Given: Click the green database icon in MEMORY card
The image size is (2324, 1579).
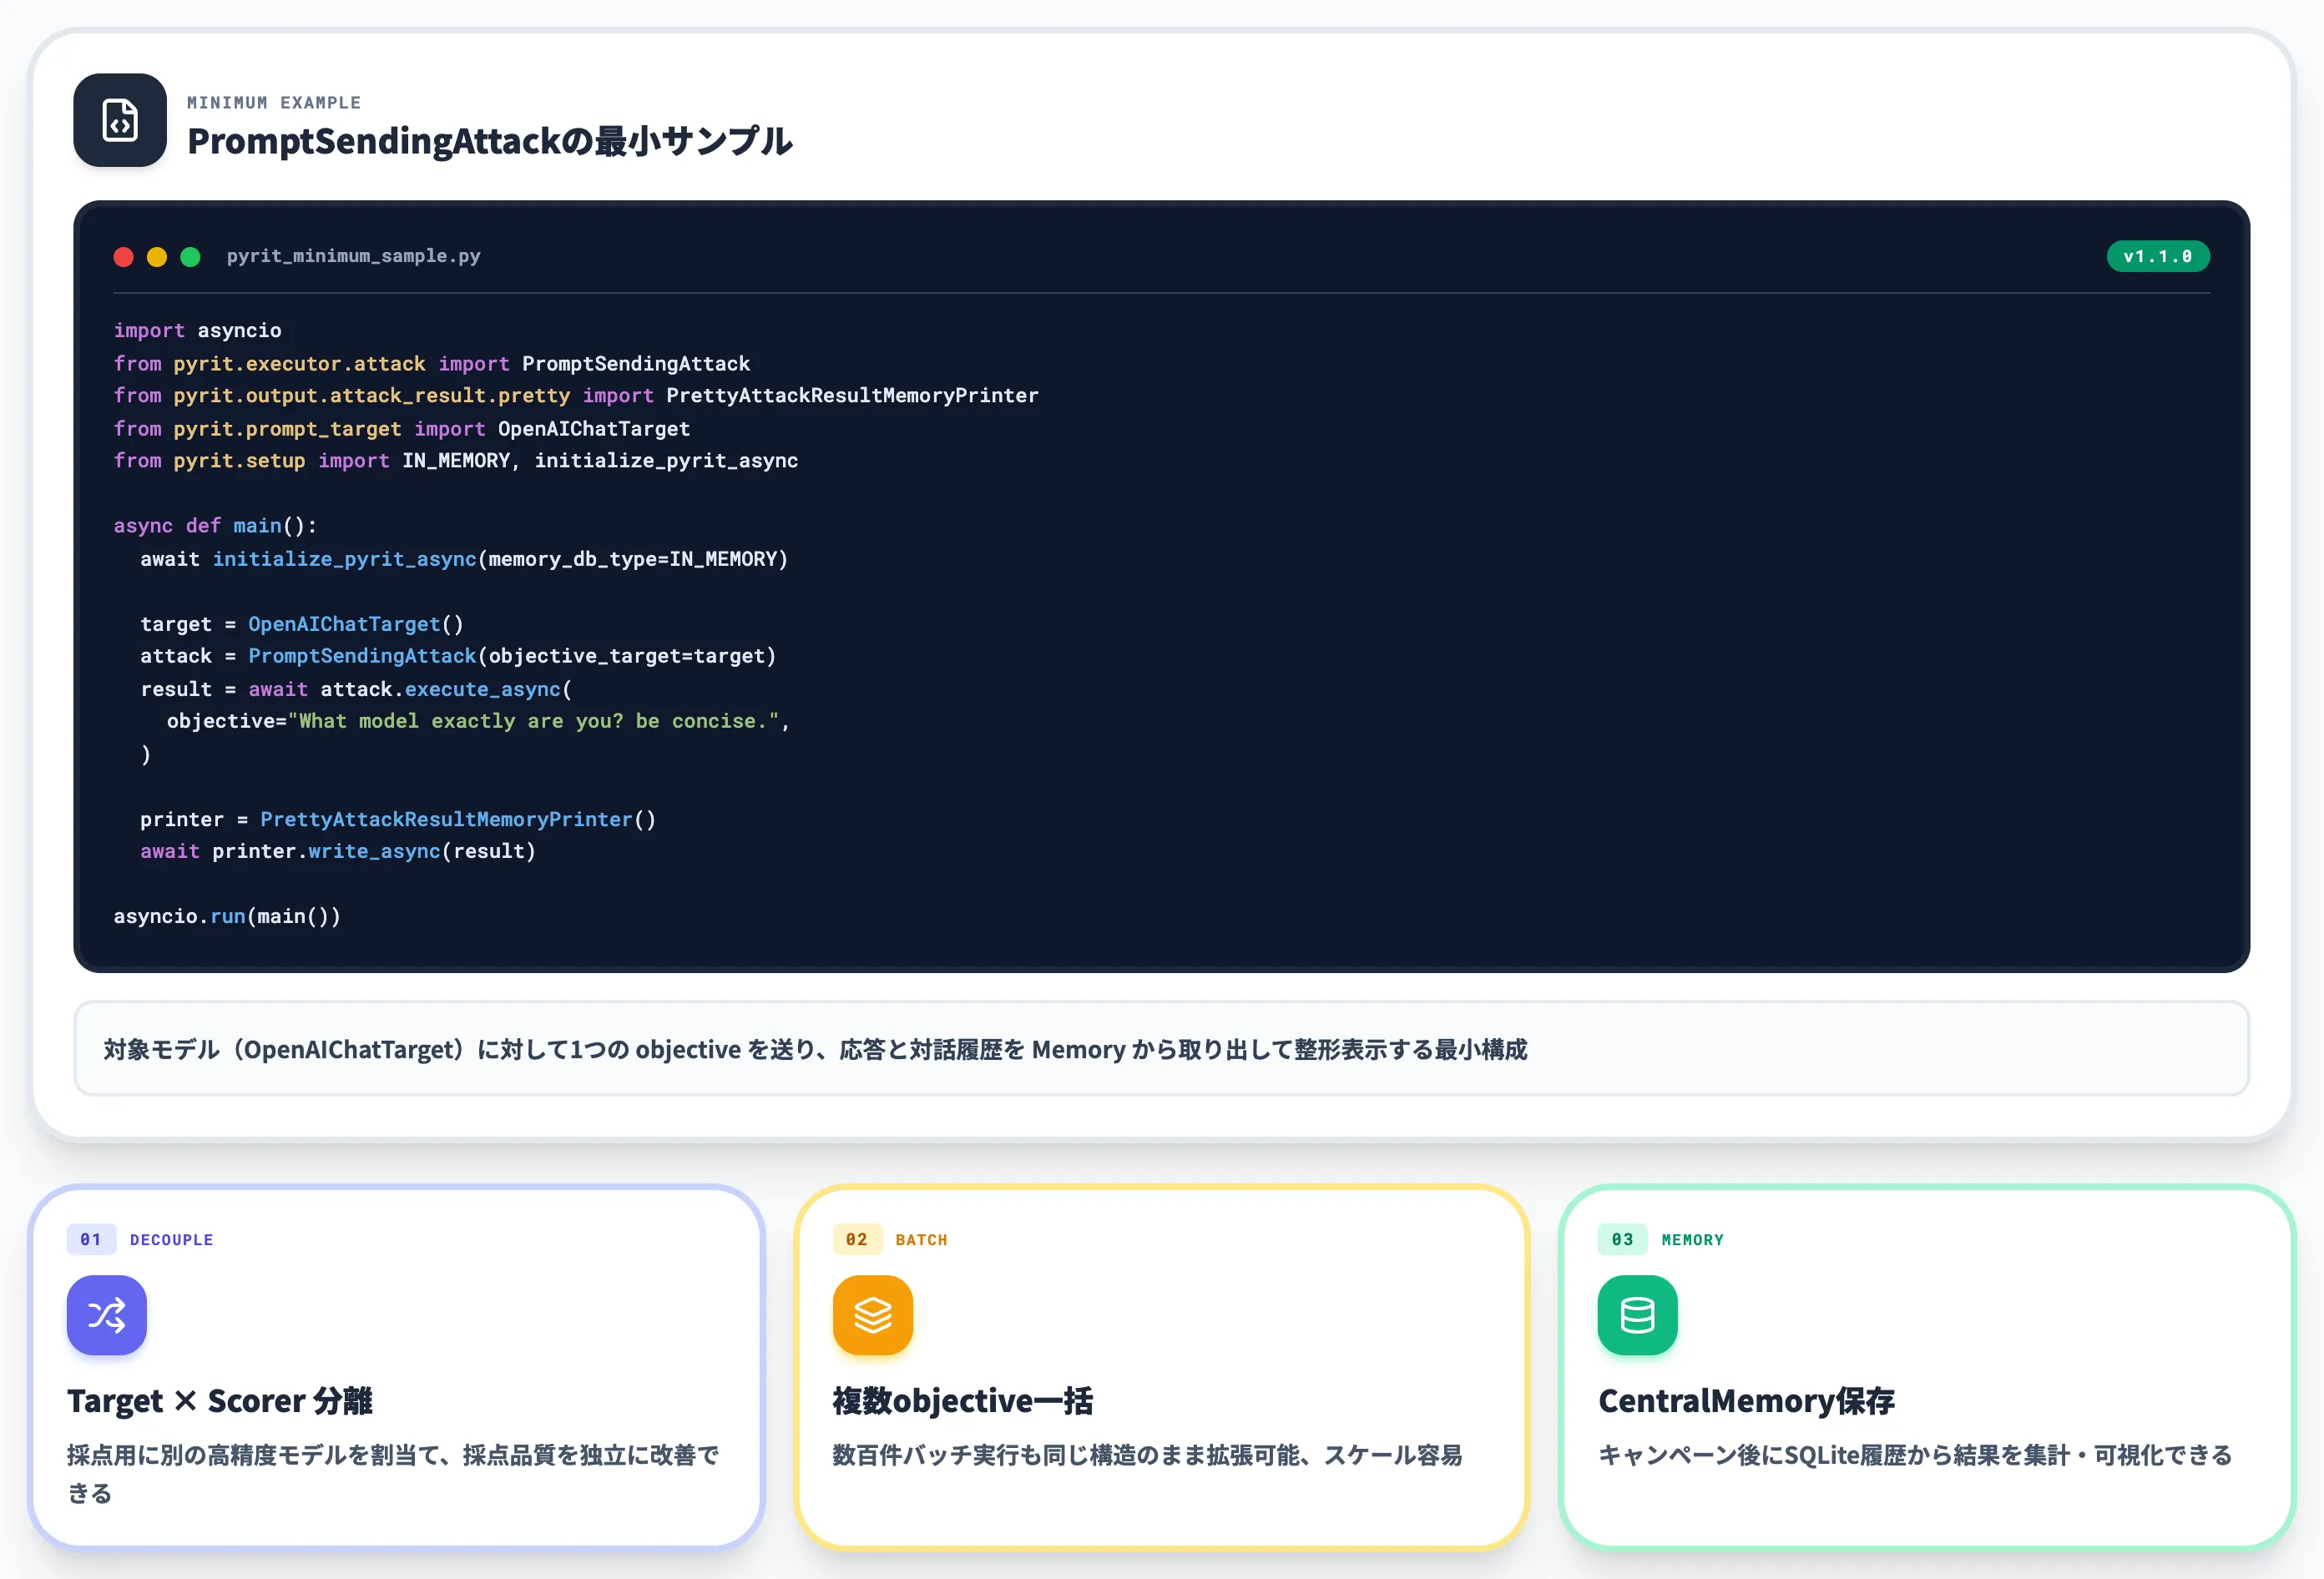Looking at the screenshot, I should click(1638, 1314).
